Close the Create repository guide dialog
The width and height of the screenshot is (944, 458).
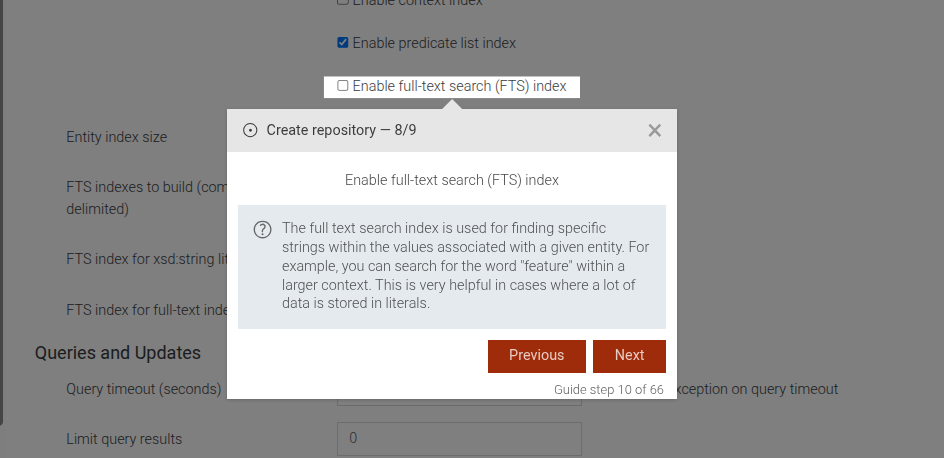(655, 130)
